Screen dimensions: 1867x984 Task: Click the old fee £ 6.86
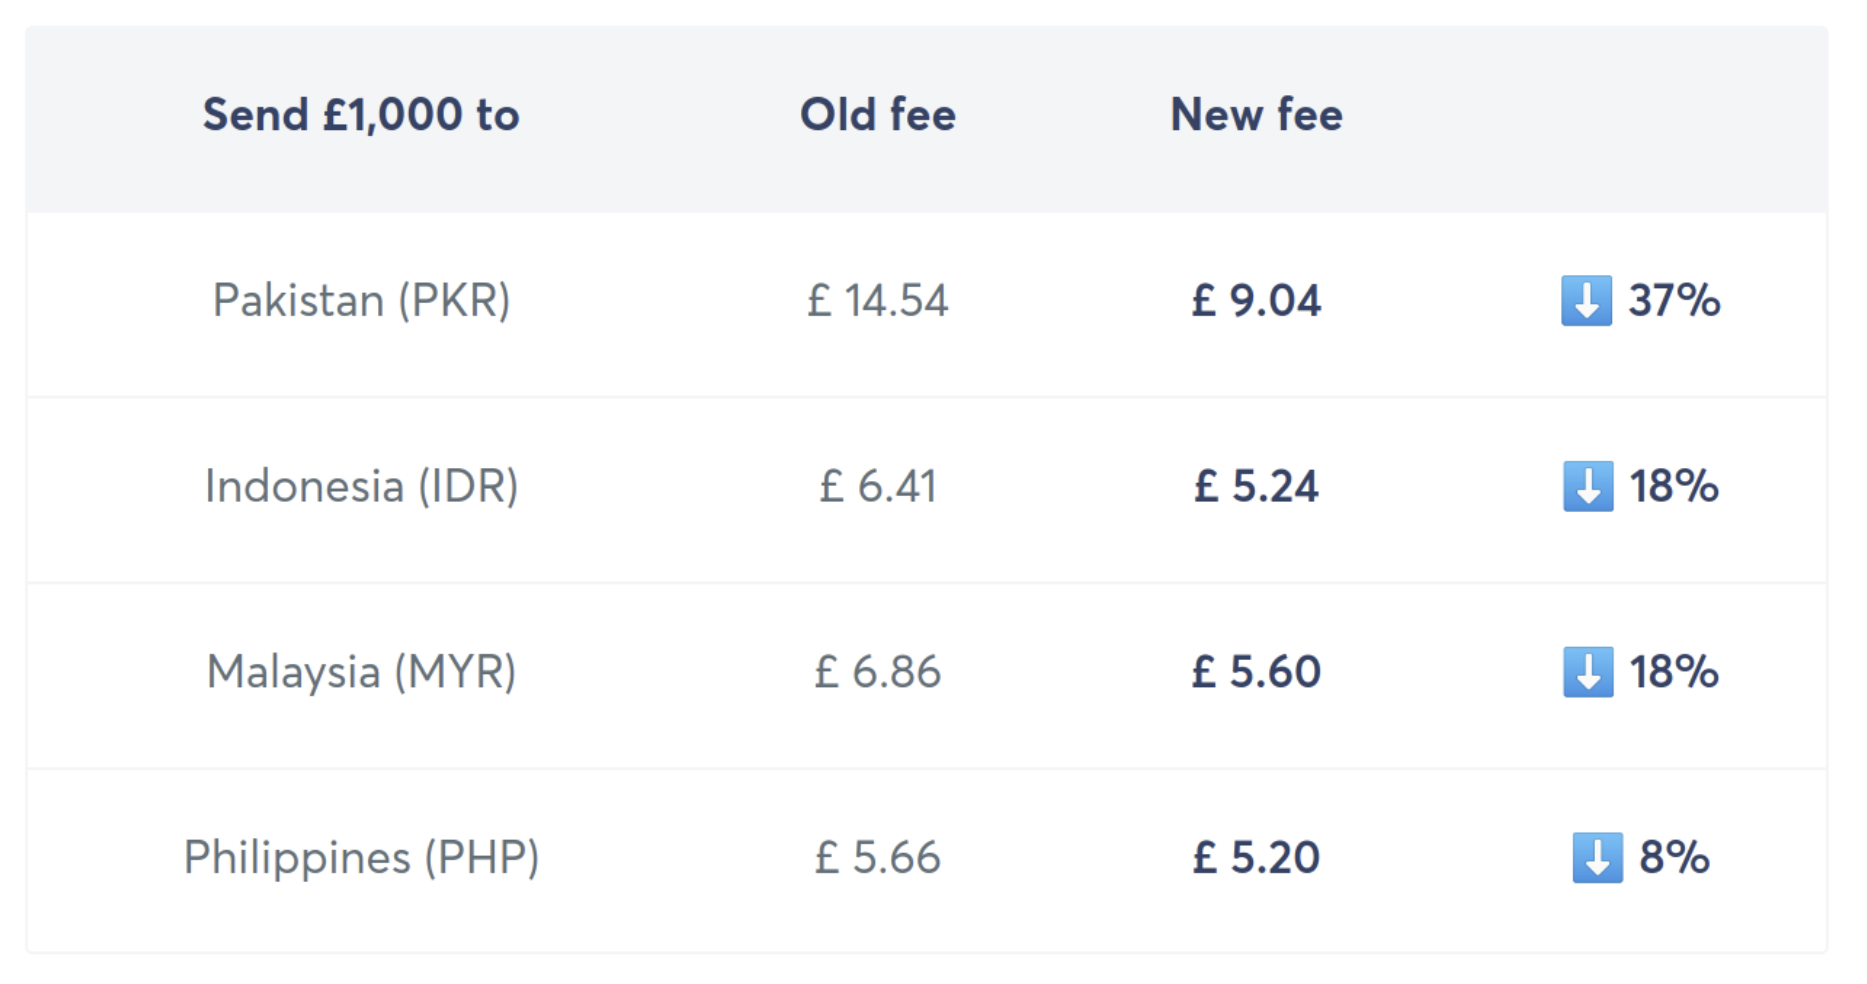(877, 672)
